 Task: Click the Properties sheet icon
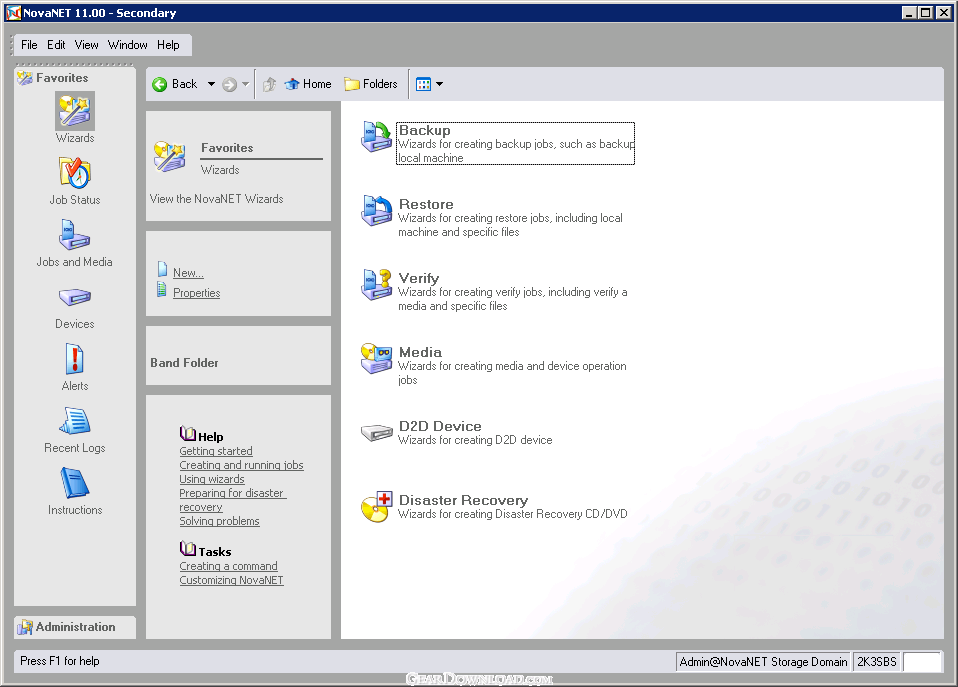pos(162,289)
